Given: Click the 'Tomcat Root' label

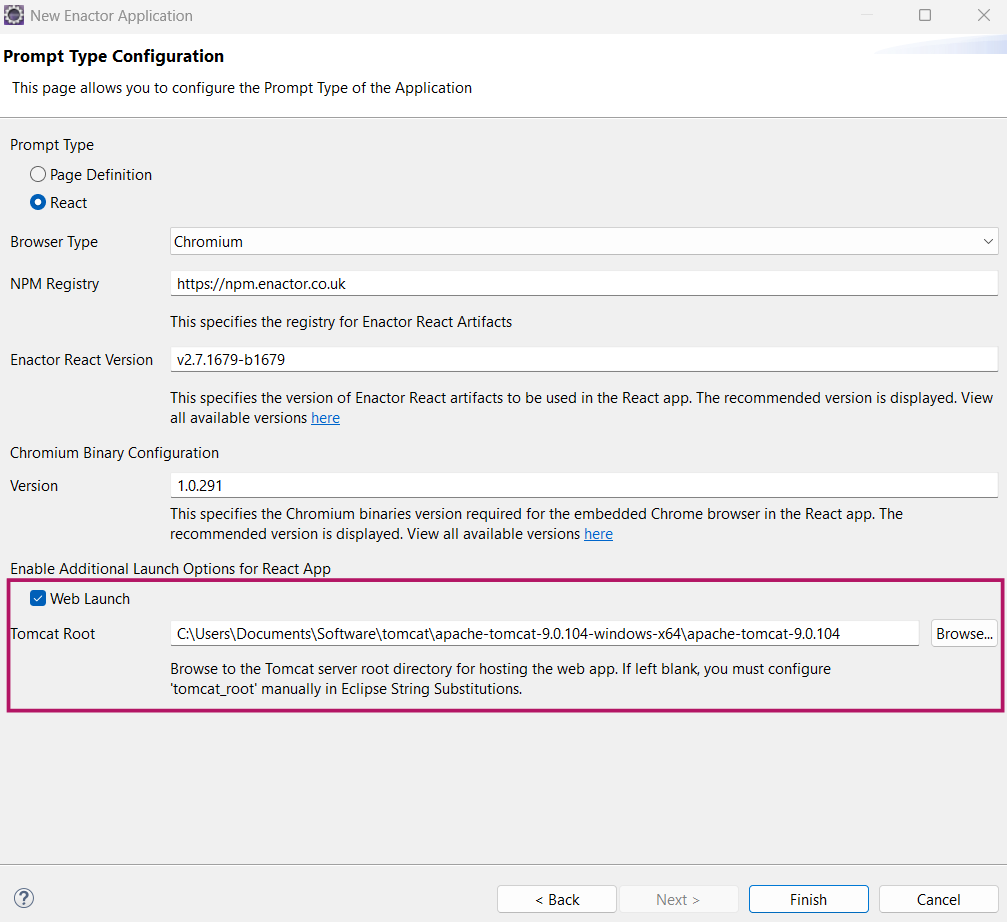Looking at the screenshot, I should pyautogui.click(x=53, y=634).
